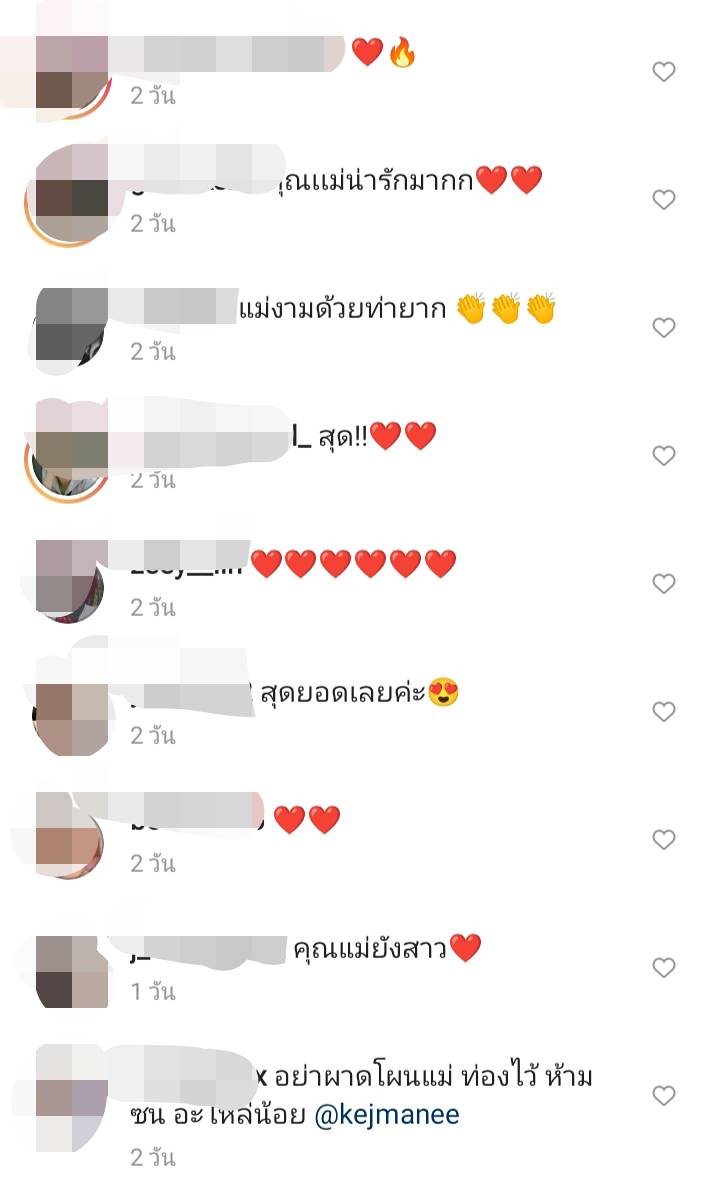Screen dimensions: 720x1184
Task: View profile picture next to 'แม่งามด้วยท่ายาก'
Action: [x=69, y=327]
